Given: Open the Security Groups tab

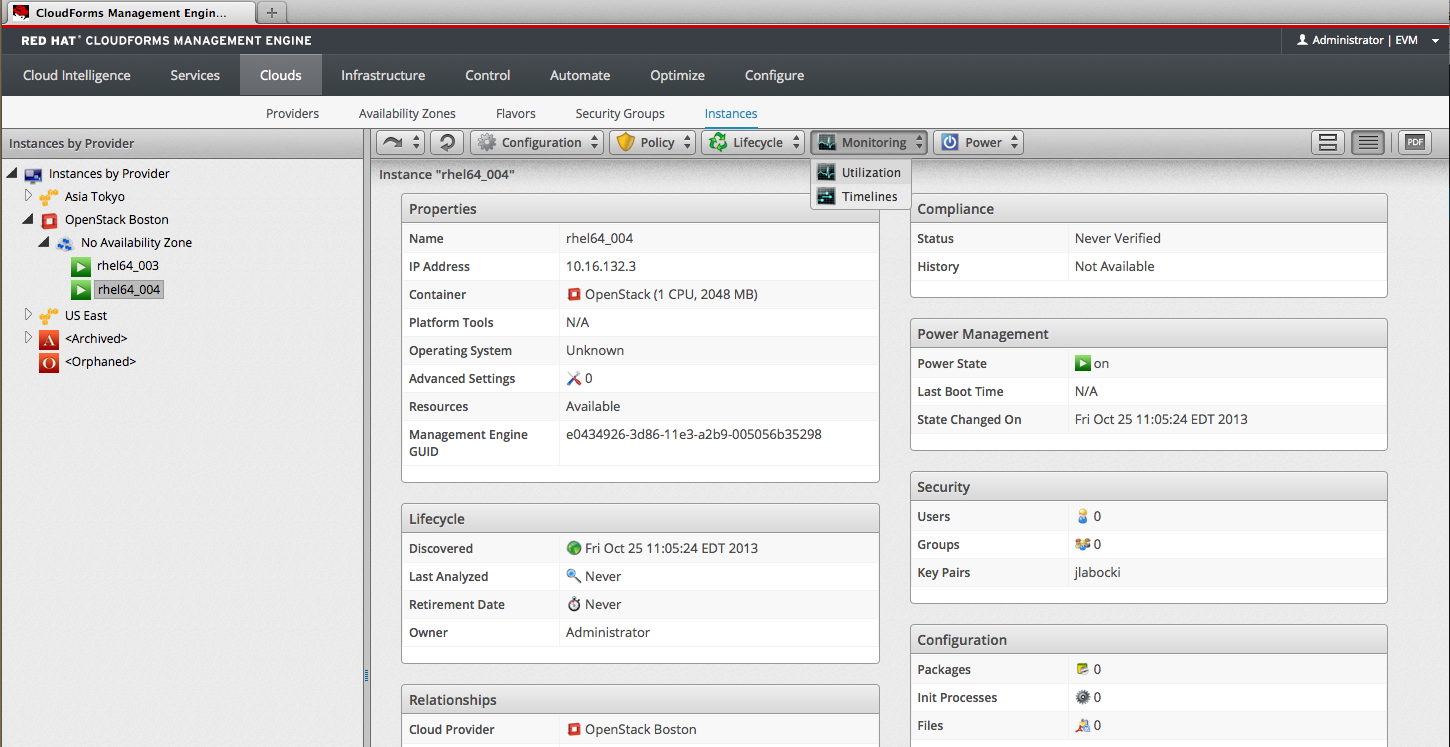Looking at the screenshot, I should [620, 114].
